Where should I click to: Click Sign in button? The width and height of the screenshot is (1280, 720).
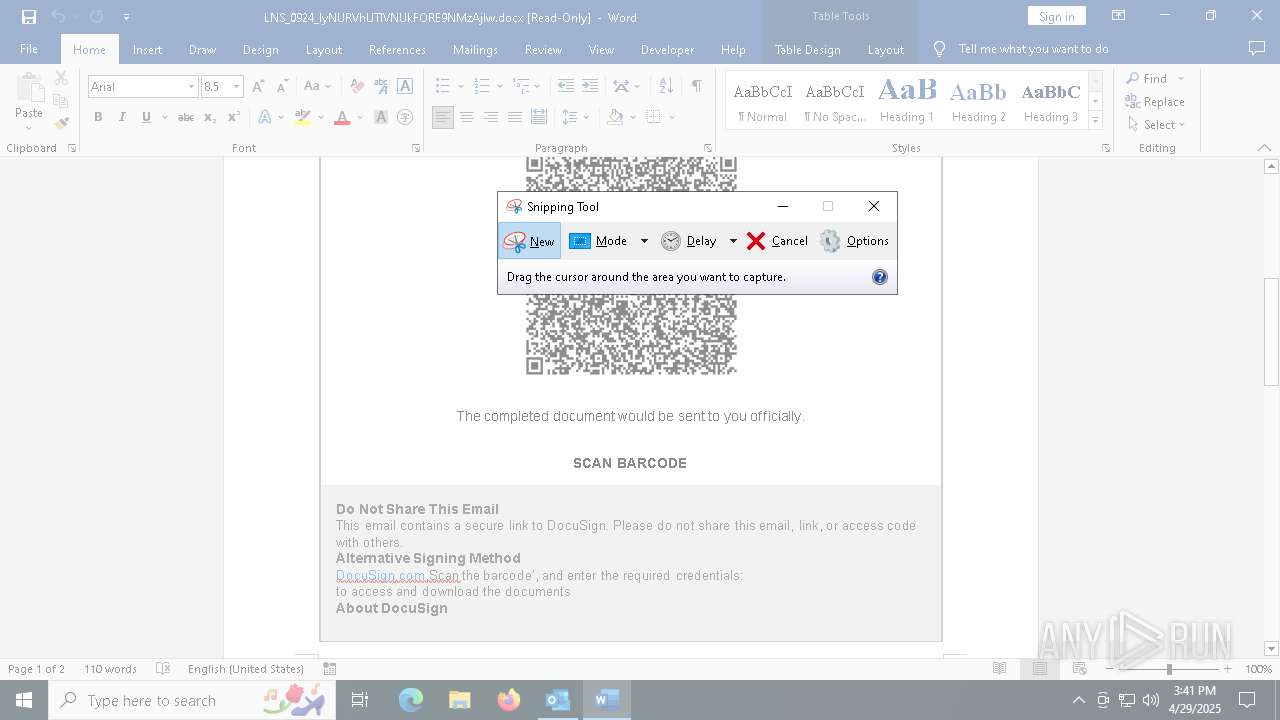[1056, 16]
